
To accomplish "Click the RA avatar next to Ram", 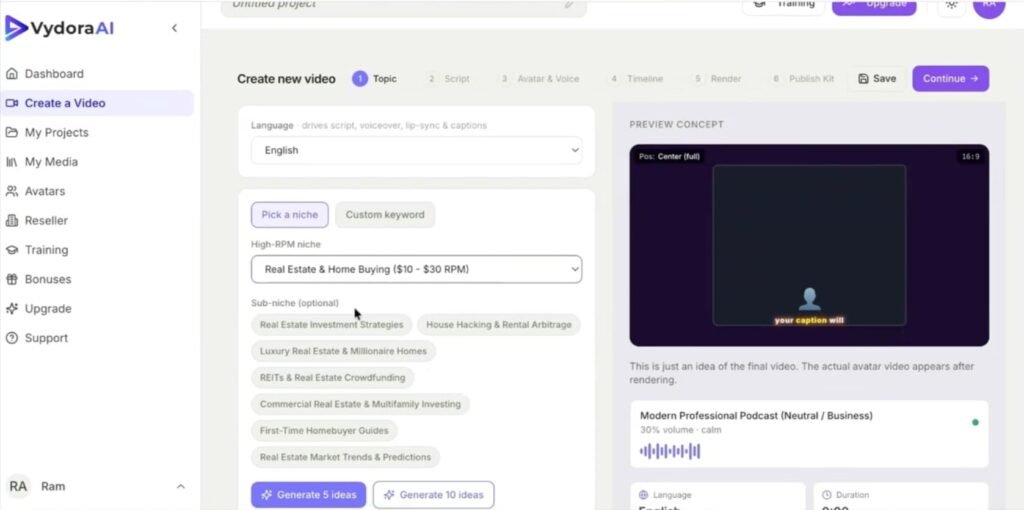I will click(x=18, y=486).
